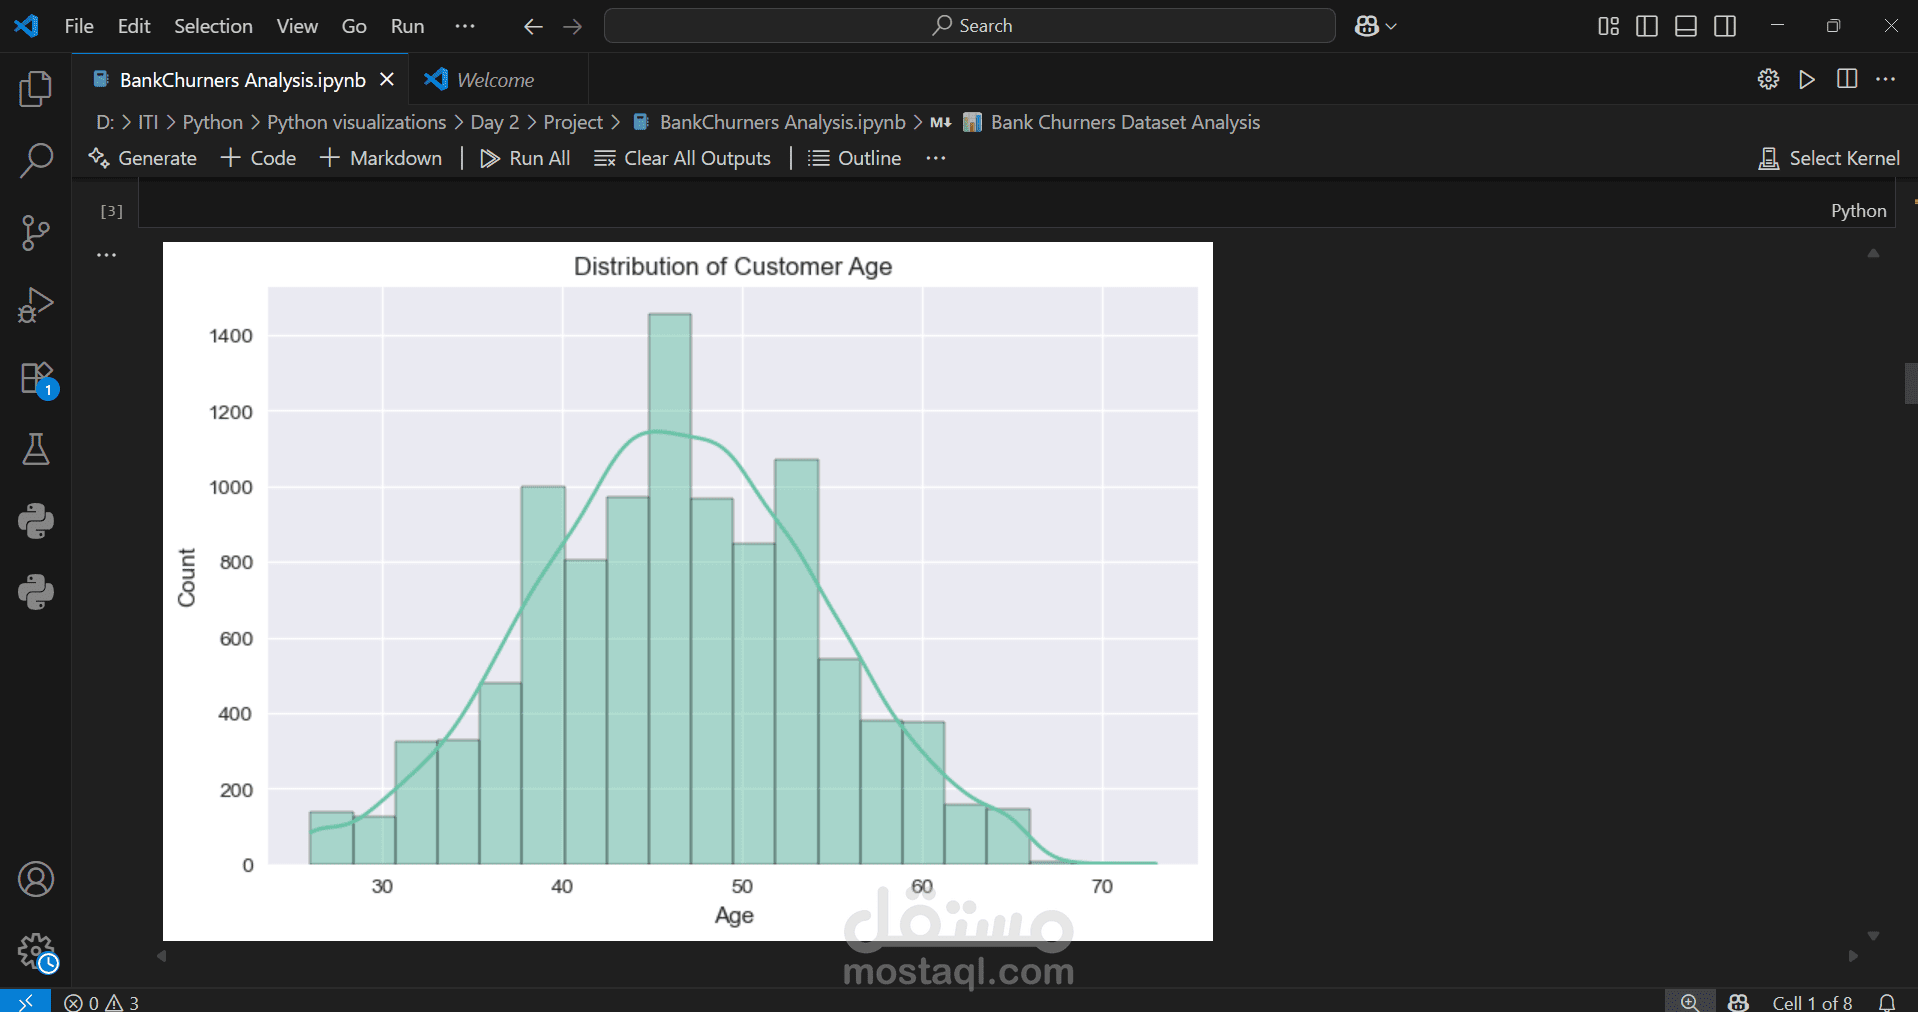Click Run All cells
Image resolution: width=1918 pixels, height=1012 pixels.
pyautogui.click(x=525, y=158)
